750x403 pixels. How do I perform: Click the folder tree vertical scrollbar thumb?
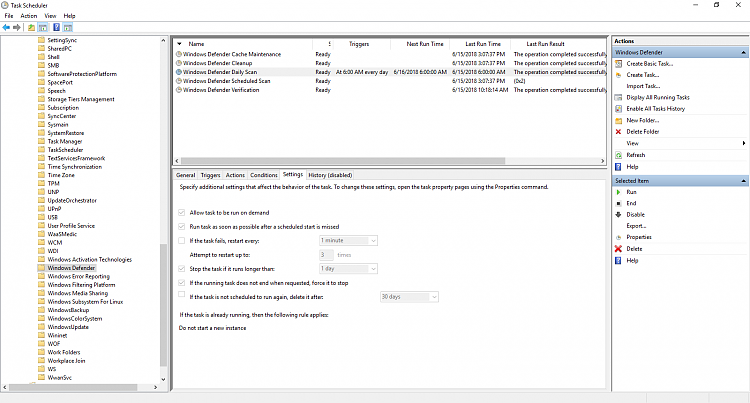[x=163, y=305]
